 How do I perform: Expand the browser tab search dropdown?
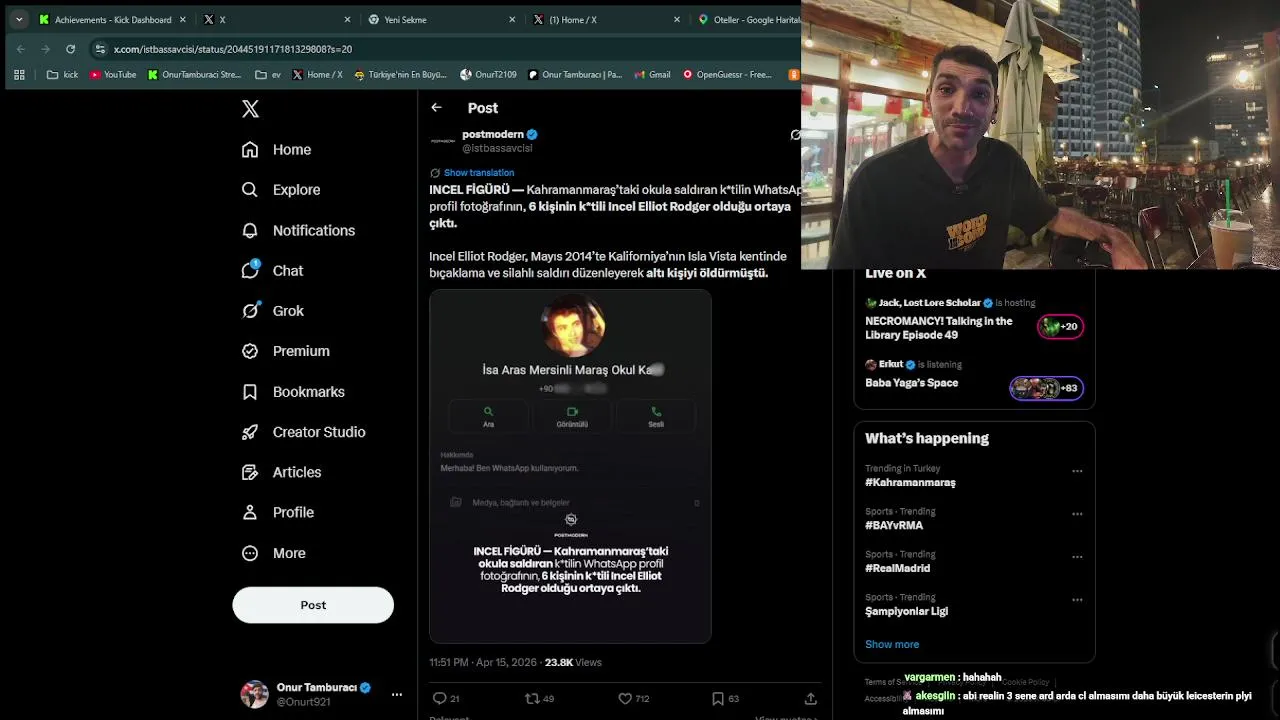tap(19, 19)
